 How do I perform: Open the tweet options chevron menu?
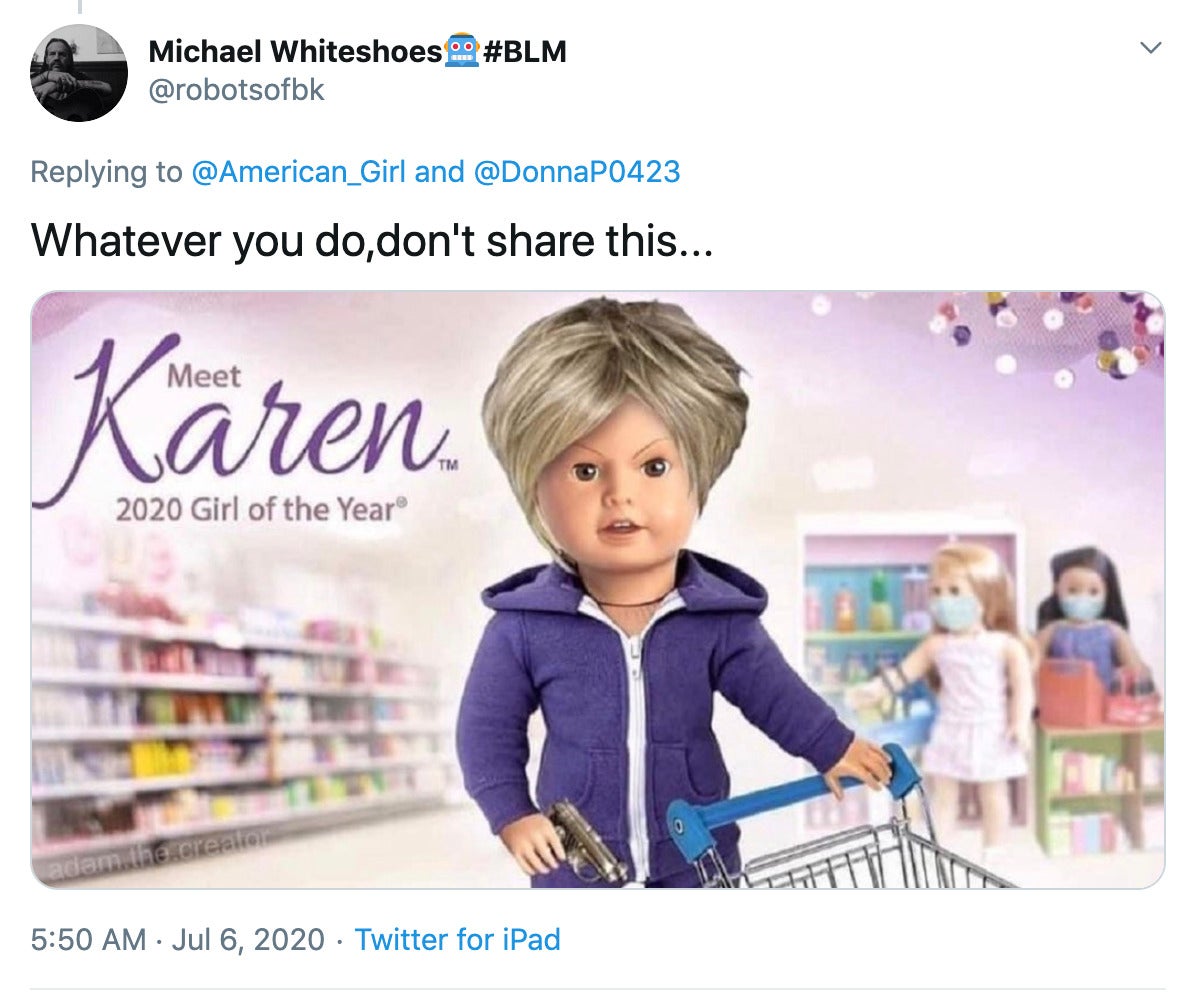pyautogui.click(x=1150, y=48)
